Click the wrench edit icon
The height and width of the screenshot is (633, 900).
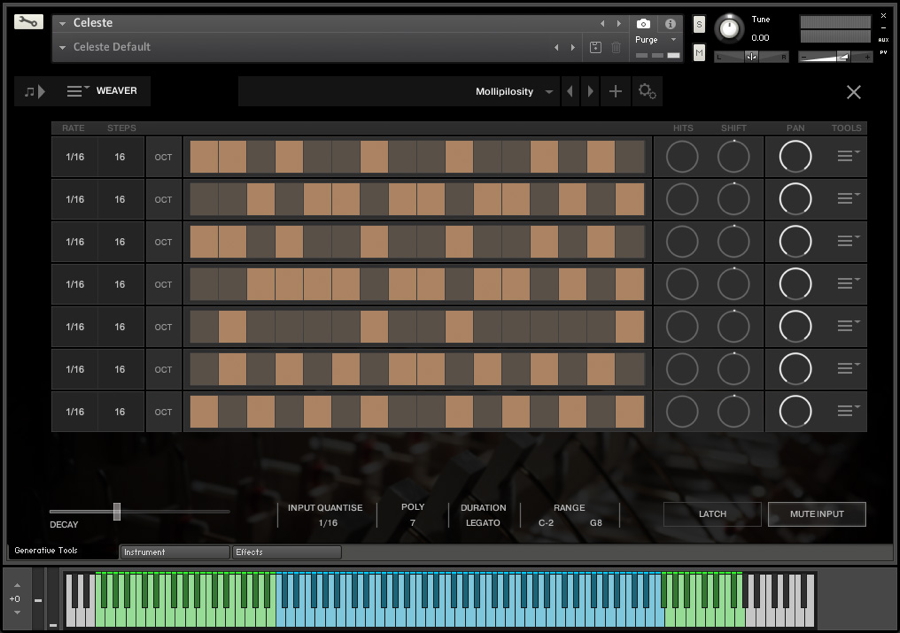pos(28,22)
